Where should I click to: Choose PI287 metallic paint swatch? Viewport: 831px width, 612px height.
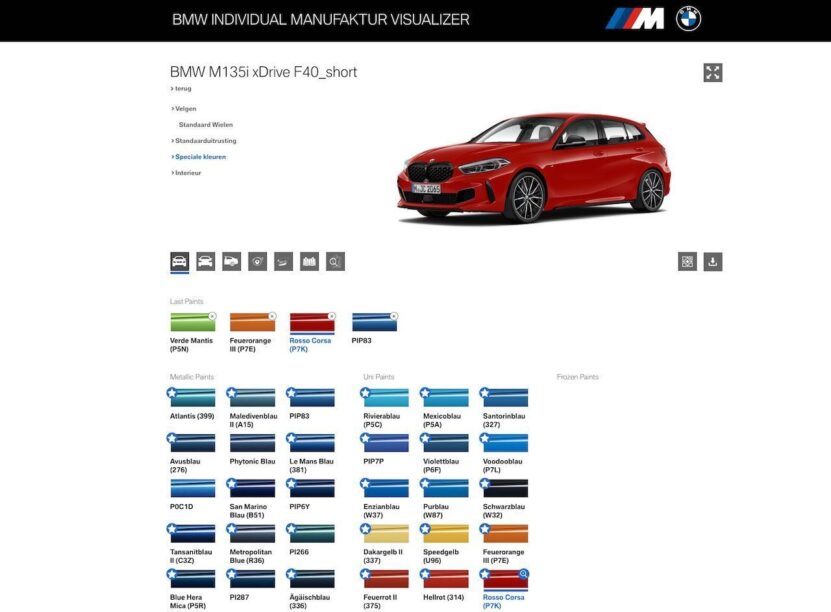click(253, 579)
